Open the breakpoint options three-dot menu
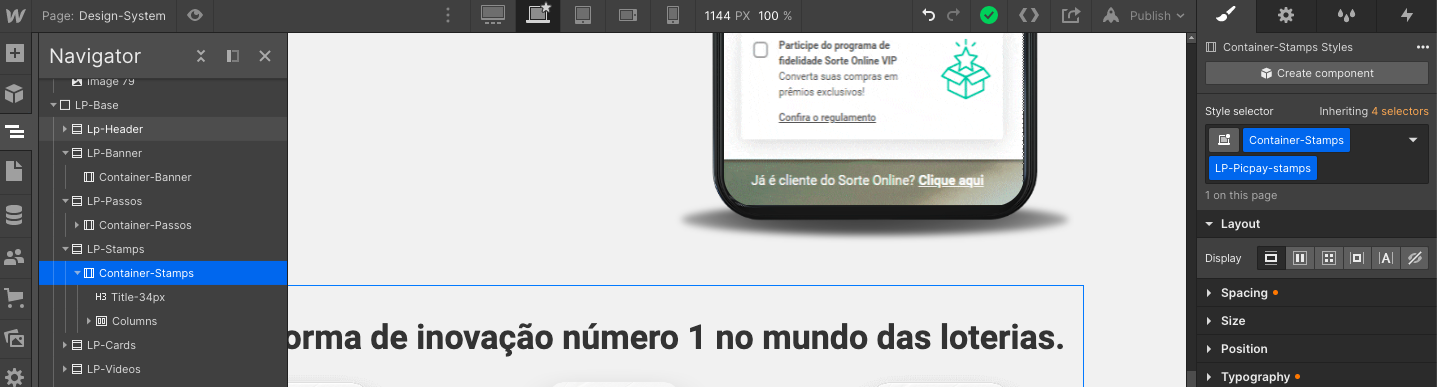1437x387 pixels. 447,15
